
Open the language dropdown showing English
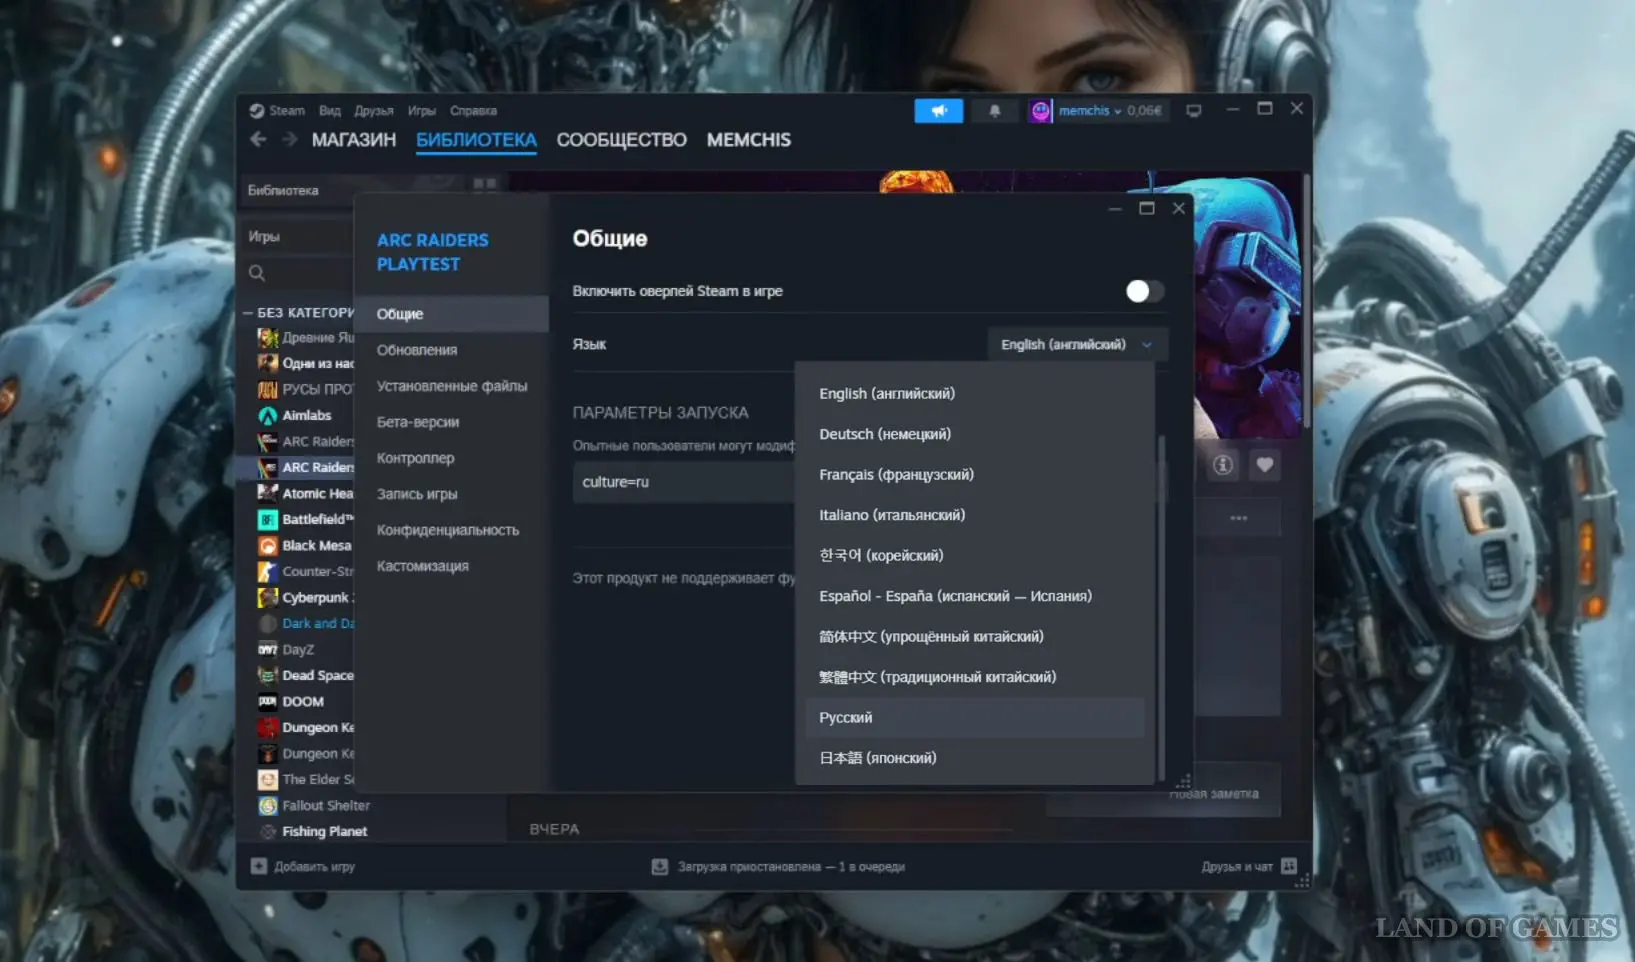click(1076, 344)
